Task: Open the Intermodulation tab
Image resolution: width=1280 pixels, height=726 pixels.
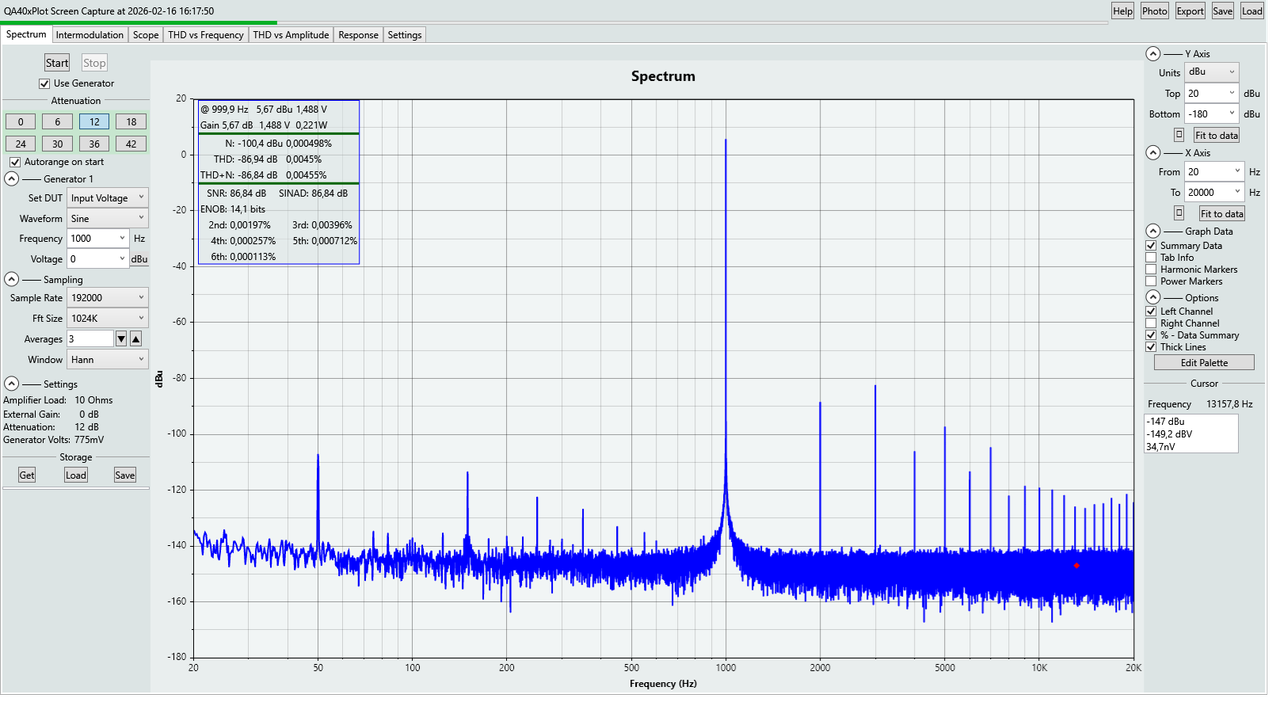Action: [x=89, y=34]
